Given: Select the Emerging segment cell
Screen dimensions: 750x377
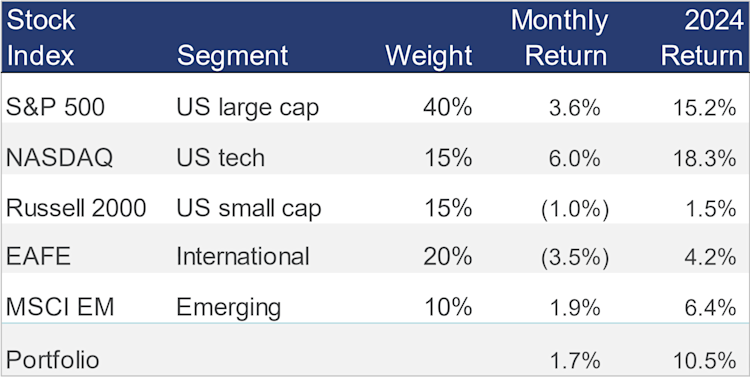Looking at the screenshot, I should pyautogui.click(x=229, y=308).
